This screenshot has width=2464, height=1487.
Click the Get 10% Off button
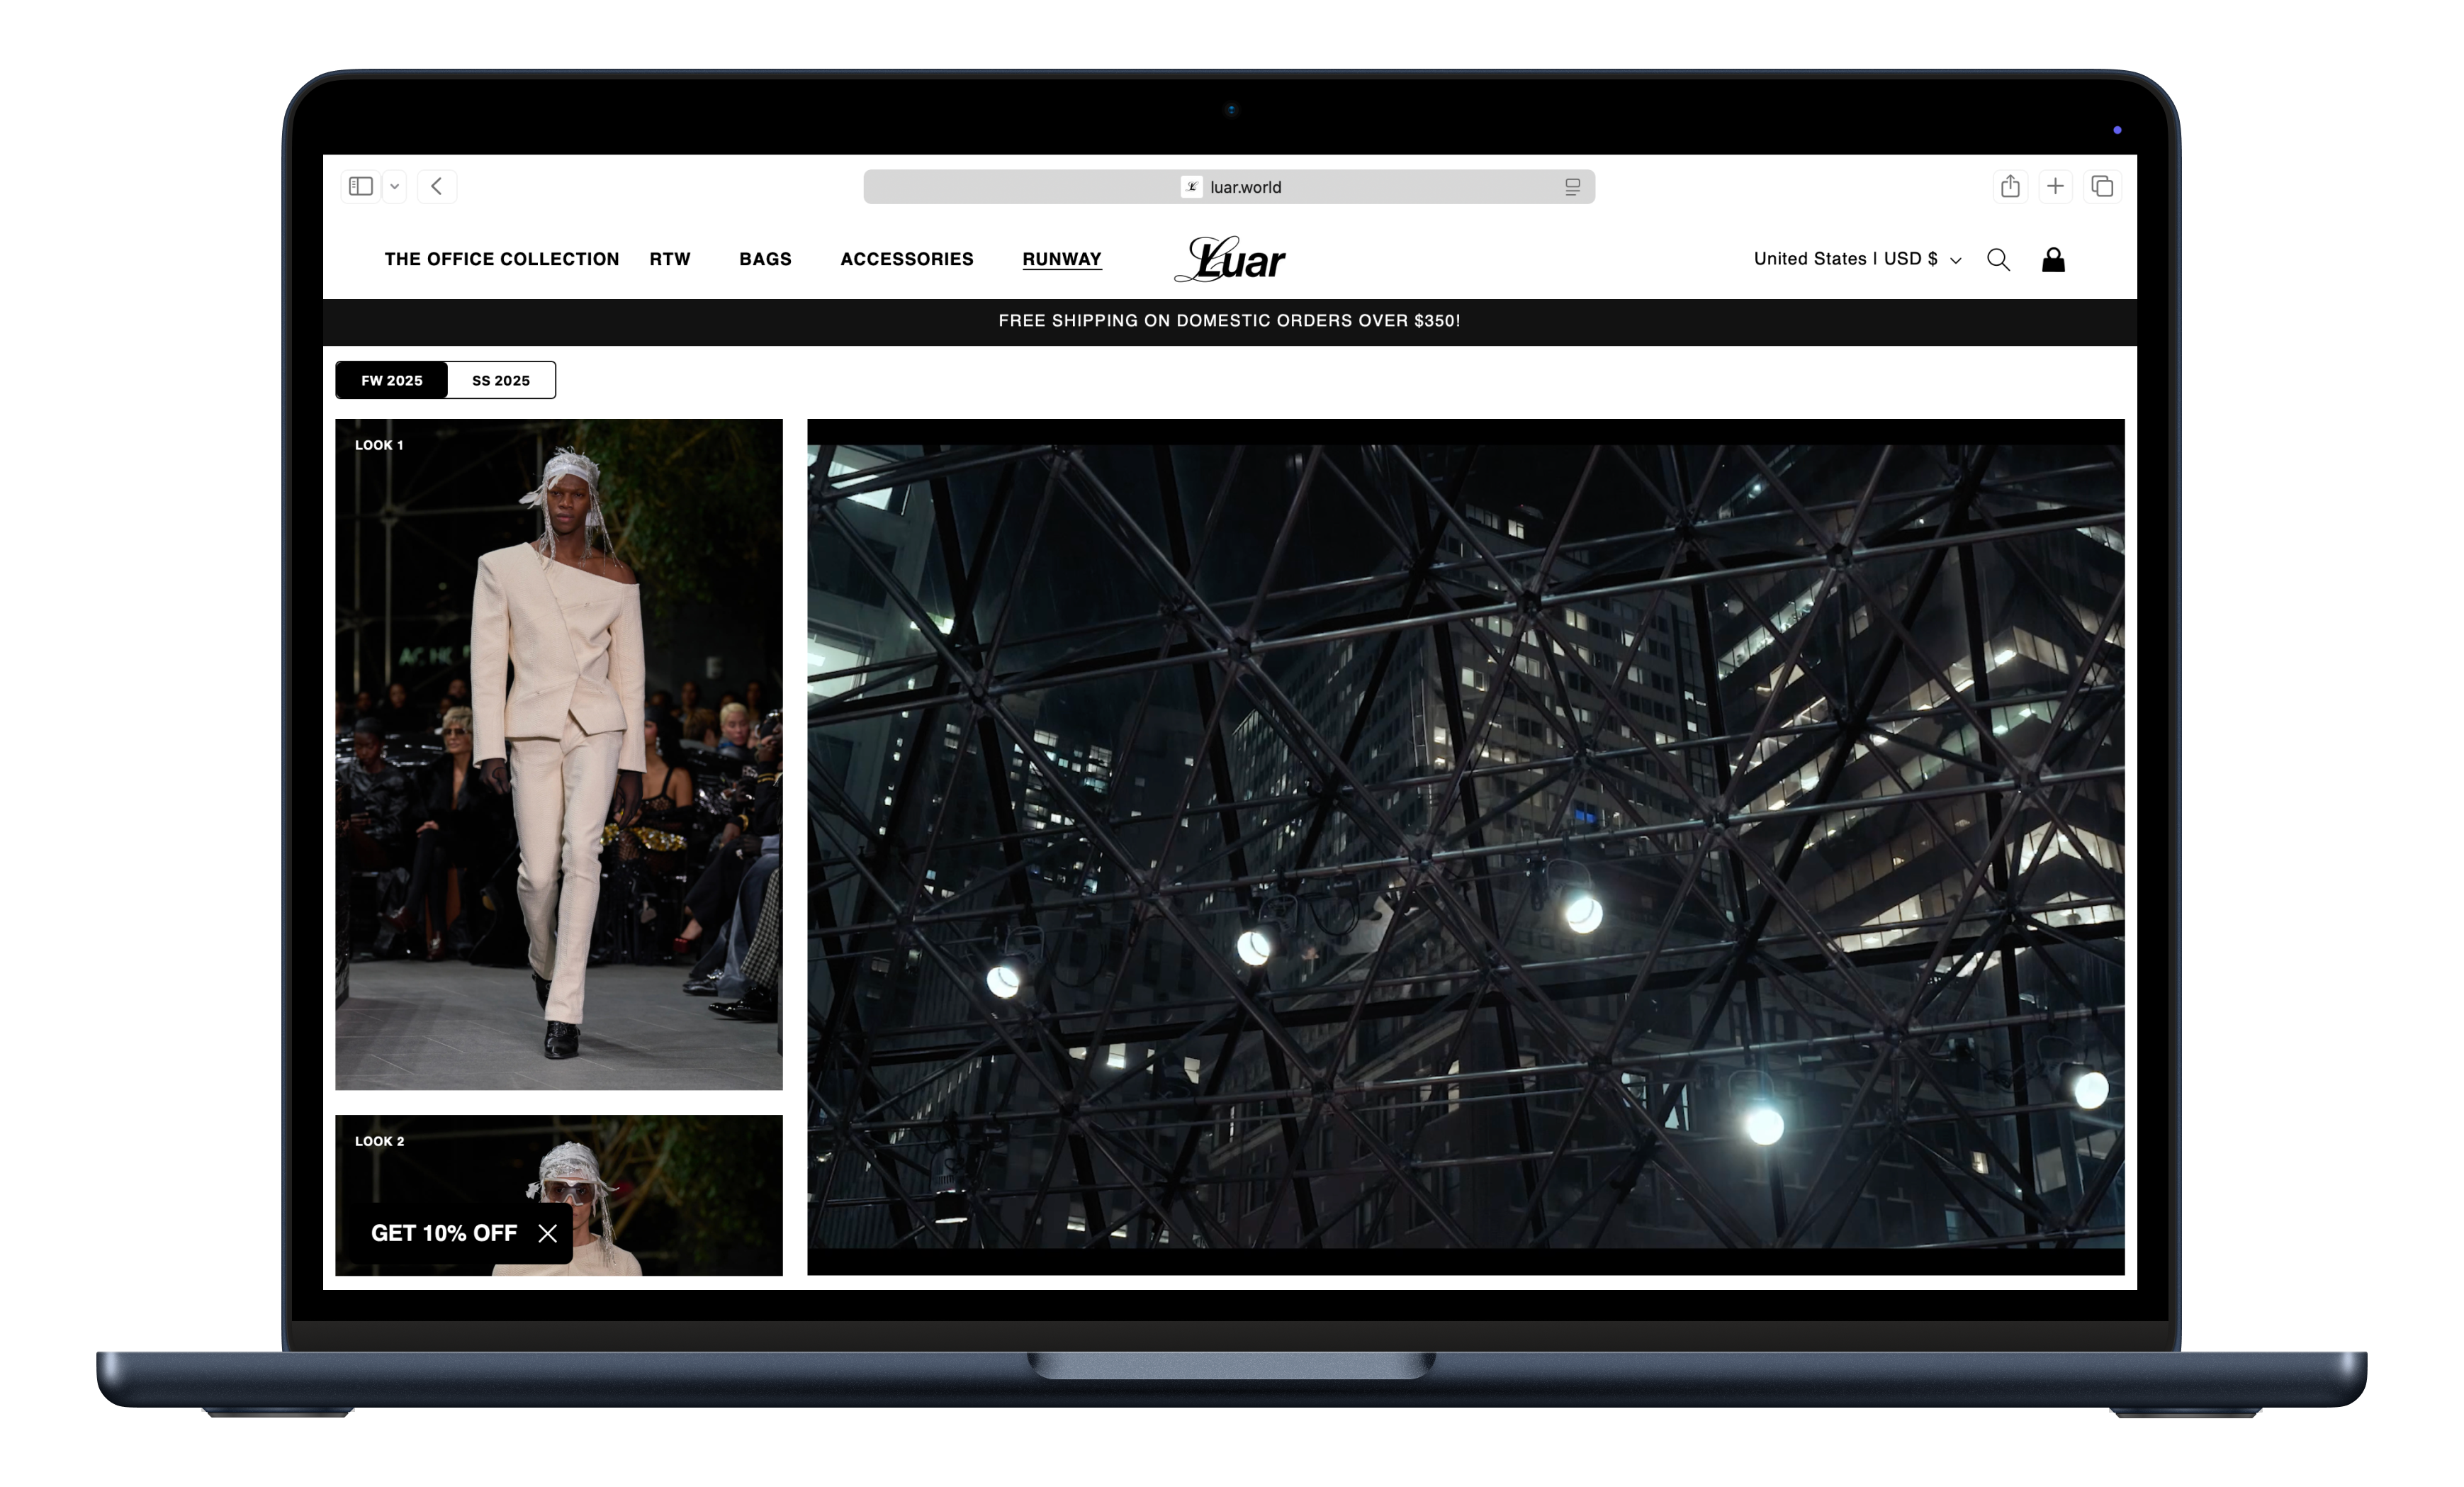pyautogui.click(x=444, y=1233)
